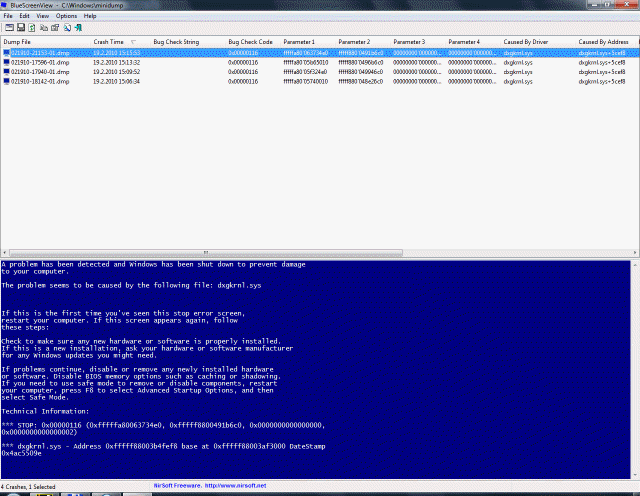Select 021910-18142-01.dmp file name
This screenshot has height=496, width=640.
point(40,81)
